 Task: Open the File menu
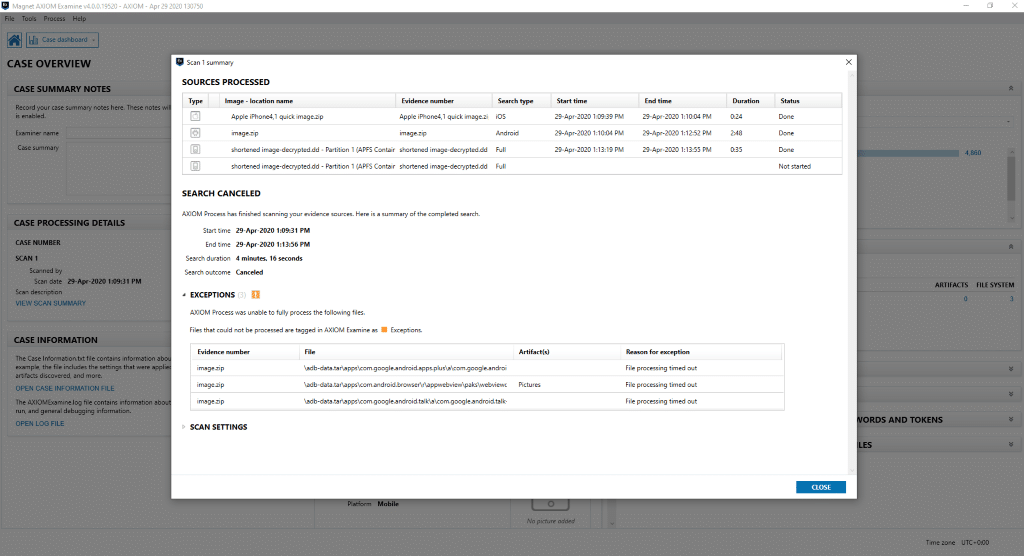pos(10,19)
